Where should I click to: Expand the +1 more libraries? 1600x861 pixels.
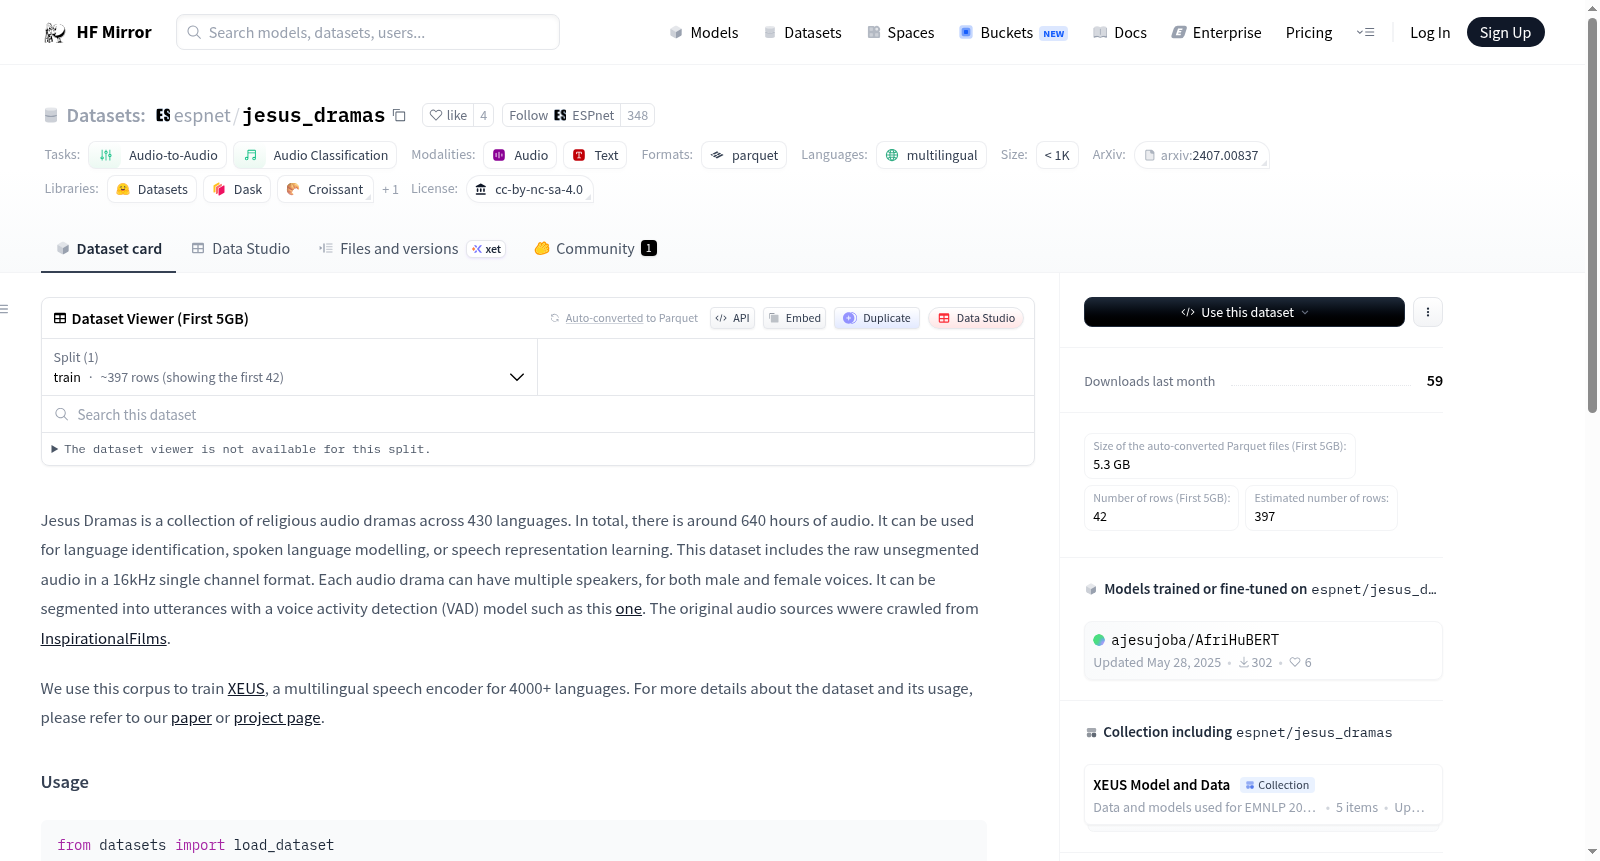click(390, 189)
